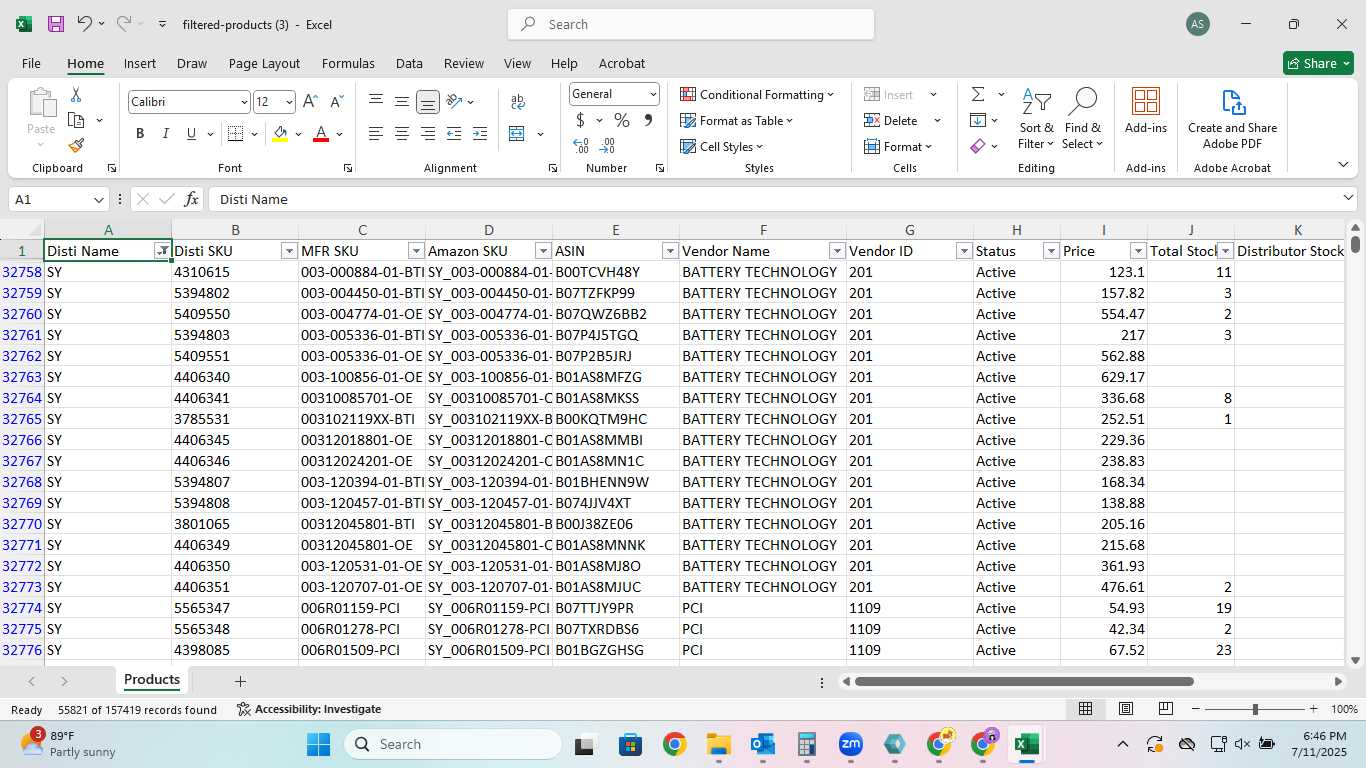This screenshot has height=768, width=1366.
Task: Toggle Align Right for text
Action: 428,134
